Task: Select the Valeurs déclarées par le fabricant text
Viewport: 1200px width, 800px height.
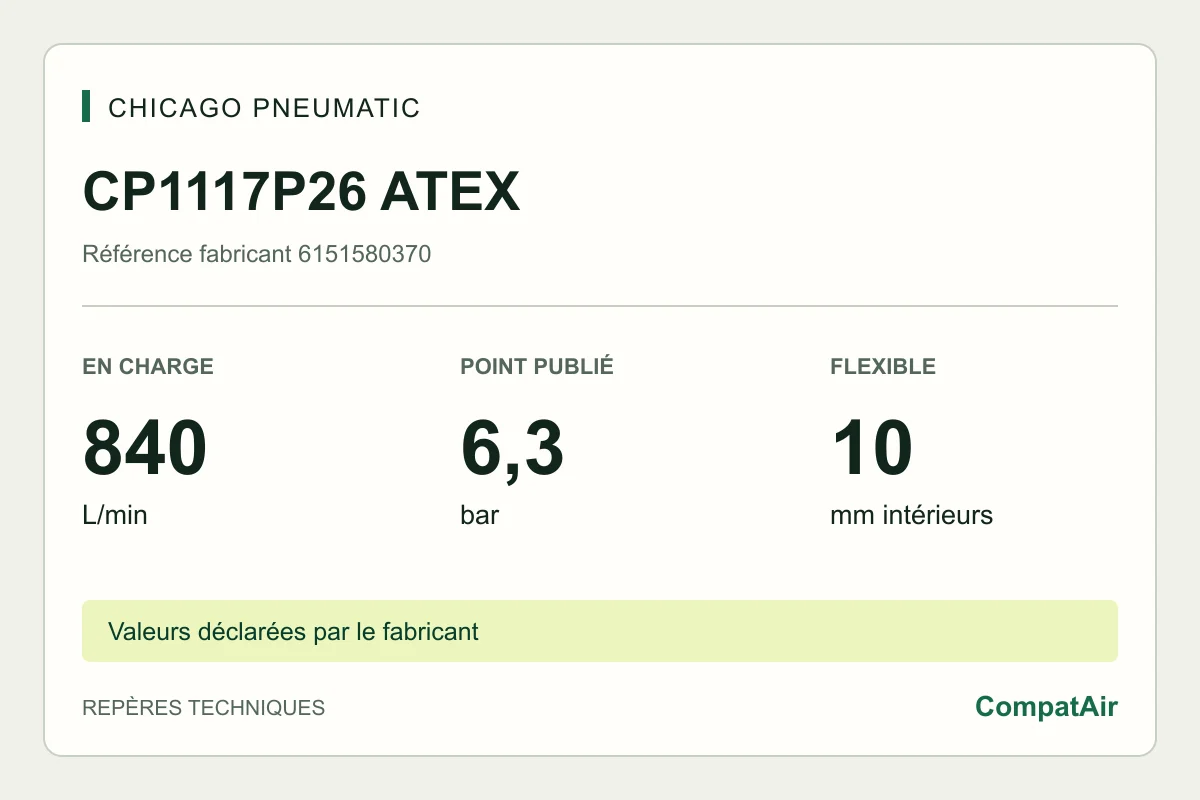Action: (x=293, y=632)
